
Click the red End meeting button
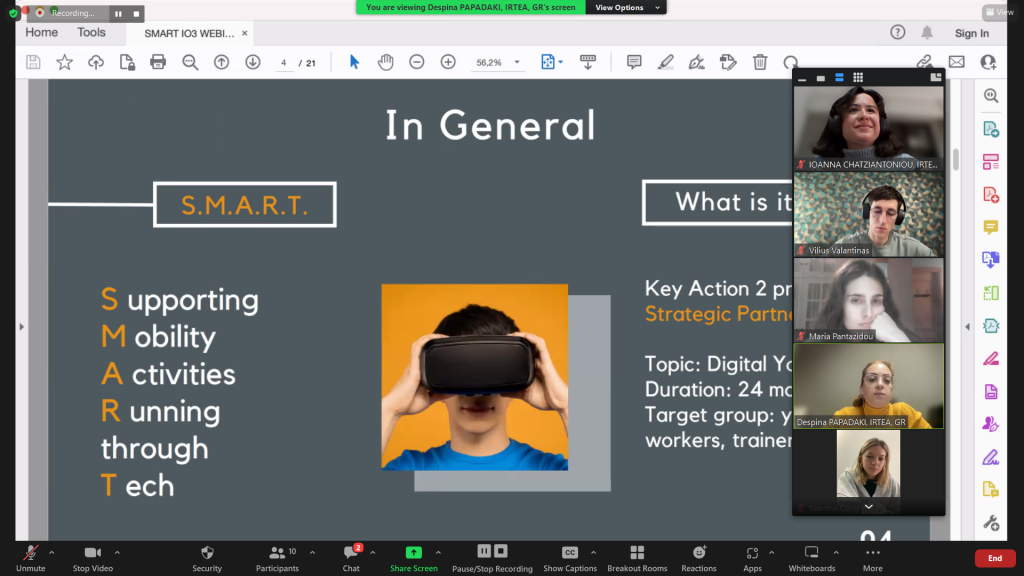pyautogui.click(x=994, y=558)
